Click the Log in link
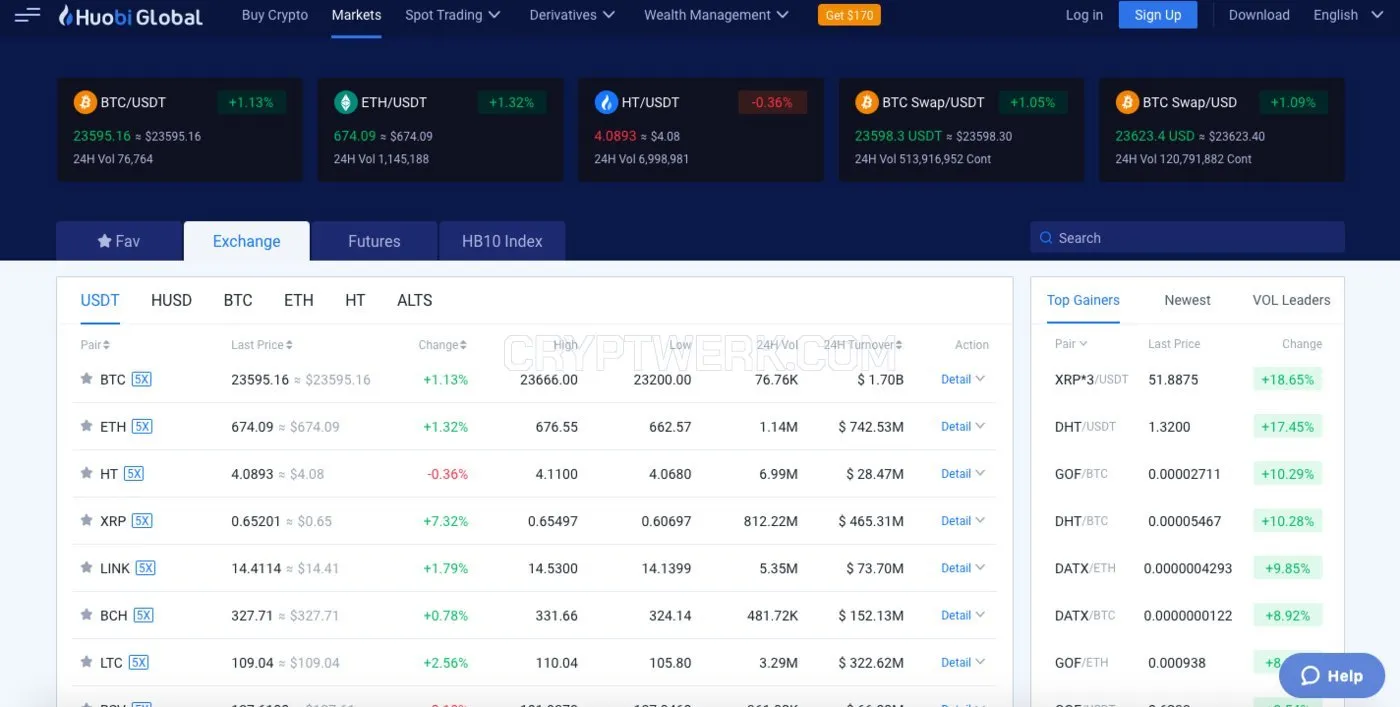The height and width of the screenshot is (707, 1400). [x=1084, y=15]
